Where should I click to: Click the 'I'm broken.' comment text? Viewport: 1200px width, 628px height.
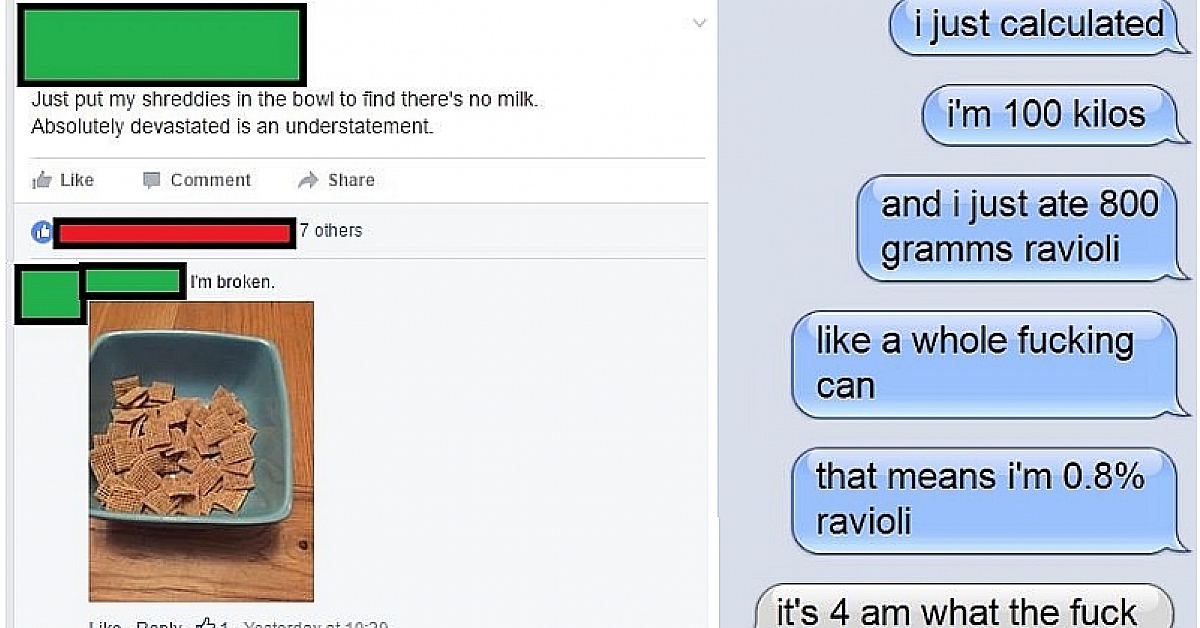click(232, 282)
